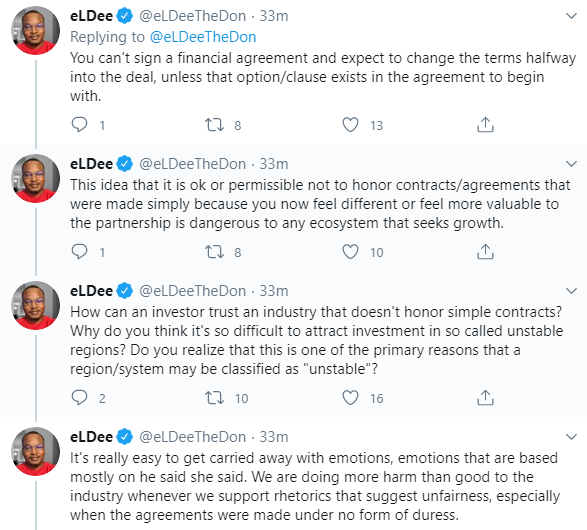The image size is (587, 530).
Task: Share the tweet about unstable regions
Action: coord(485,398)
